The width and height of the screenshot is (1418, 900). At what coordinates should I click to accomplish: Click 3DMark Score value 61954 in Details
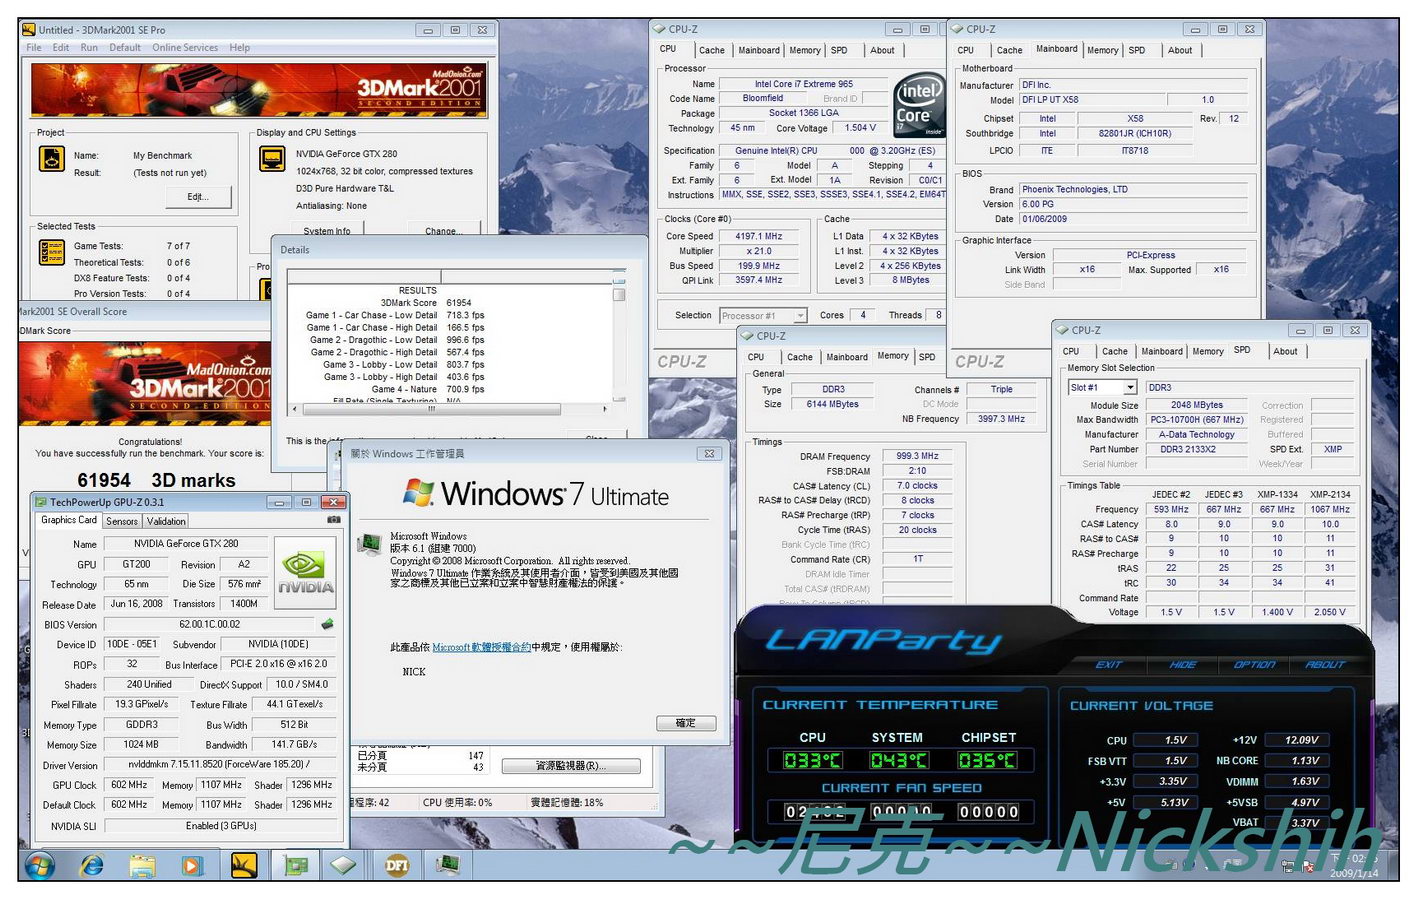tap(459, 303)
